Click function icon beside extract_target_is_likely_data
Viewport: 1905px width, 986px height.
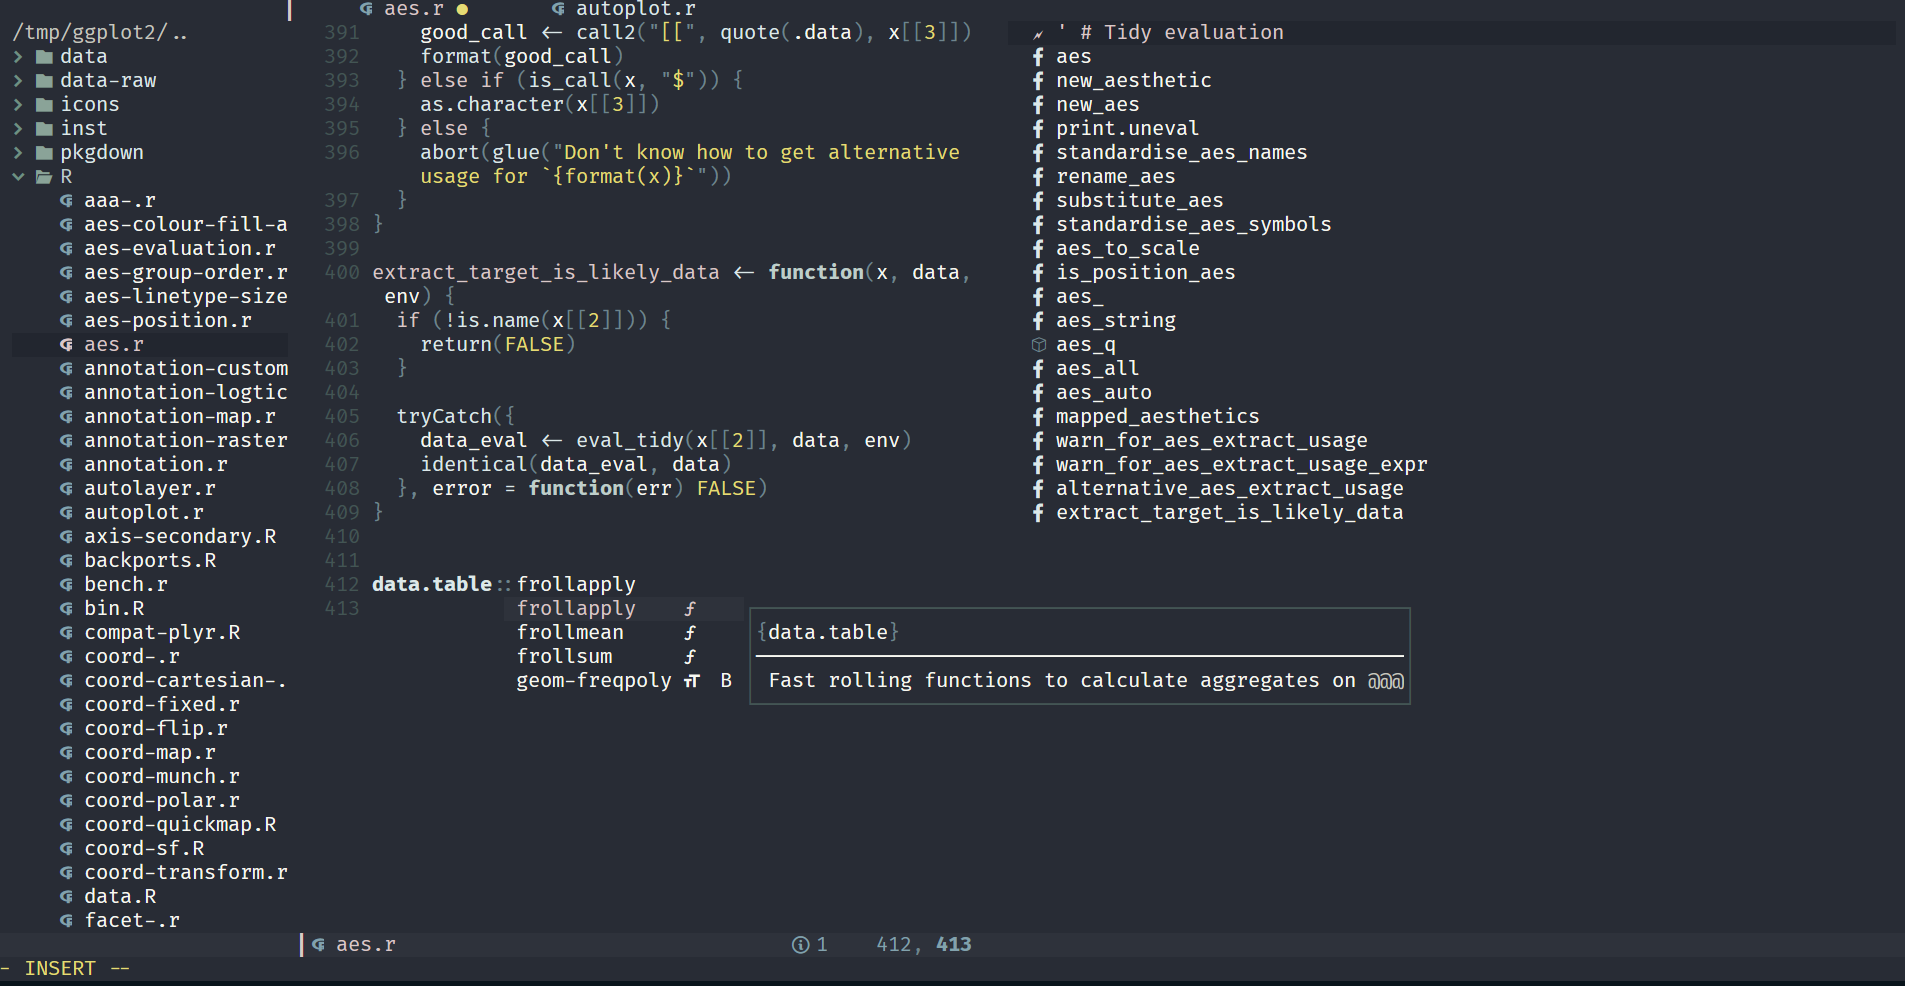[x=1038, y=513]
